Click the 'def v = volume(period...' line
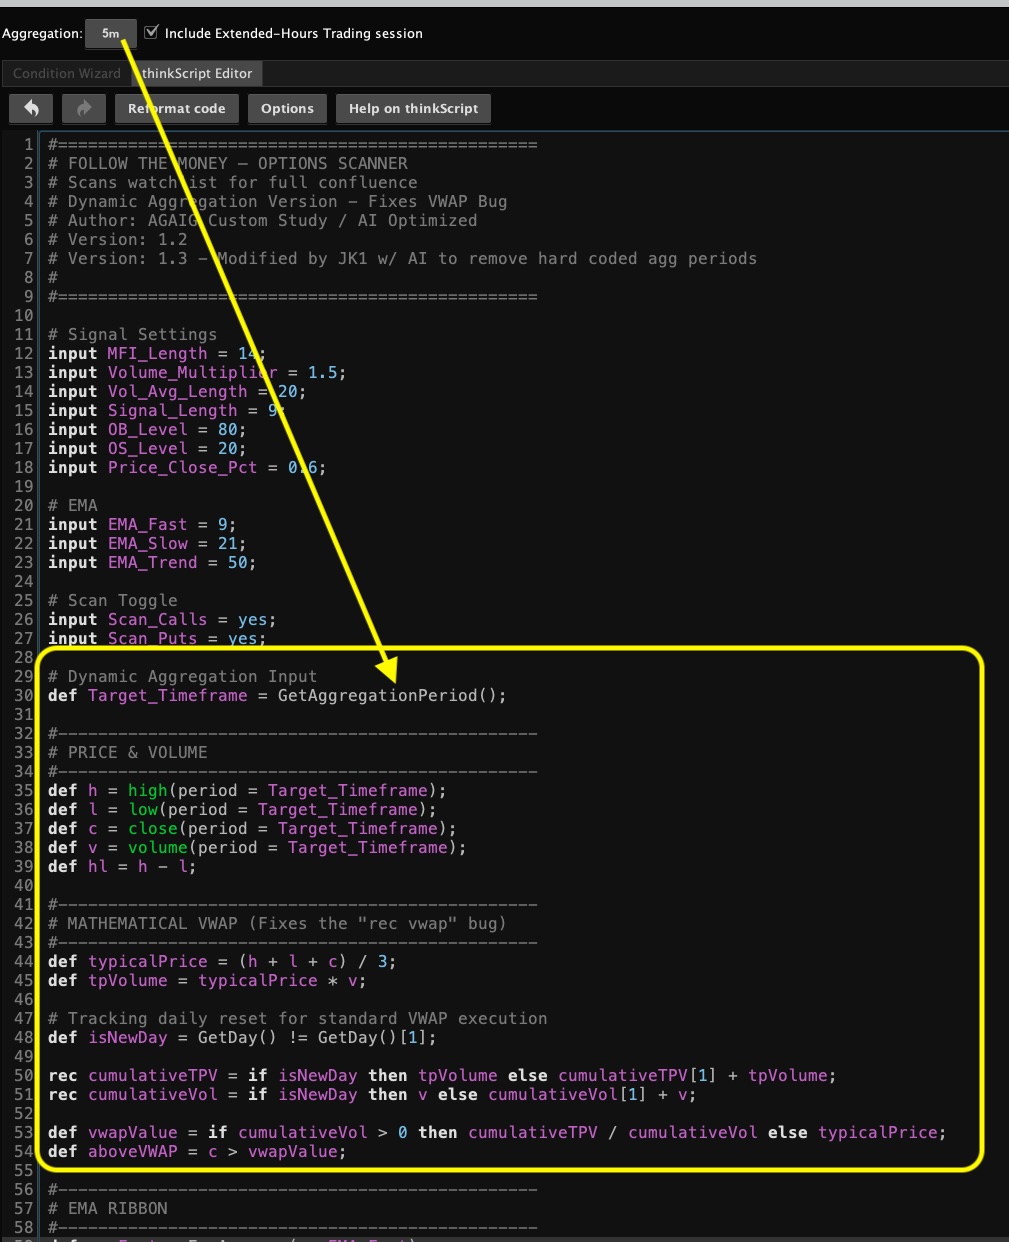This screenshot has width=1009, height=1242. [257, 848]
